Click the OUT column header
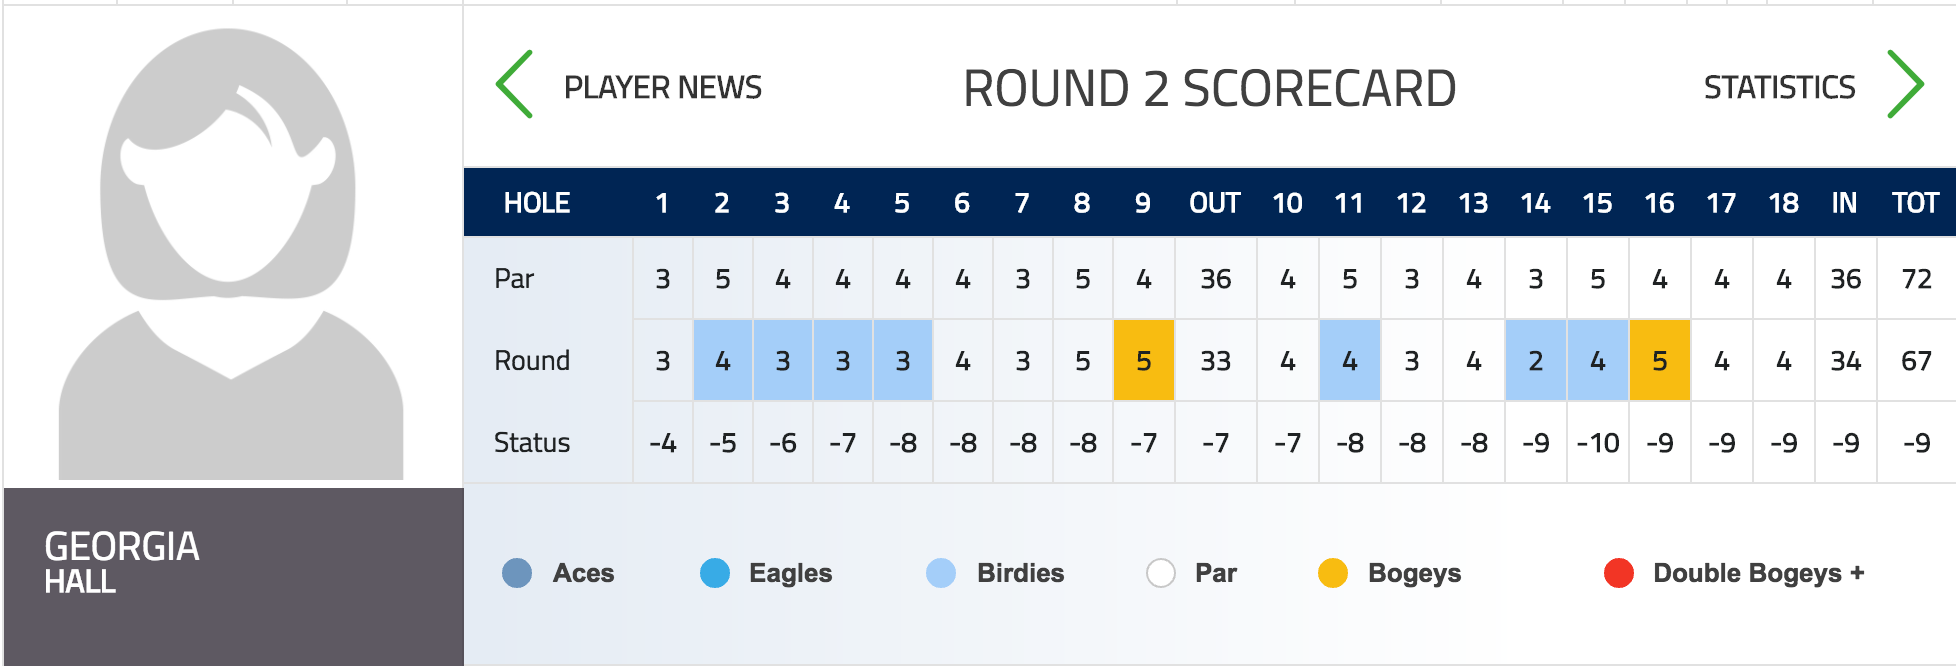Image resolution: width=1956 pixels, height=666 pixels. point(1215,203)
